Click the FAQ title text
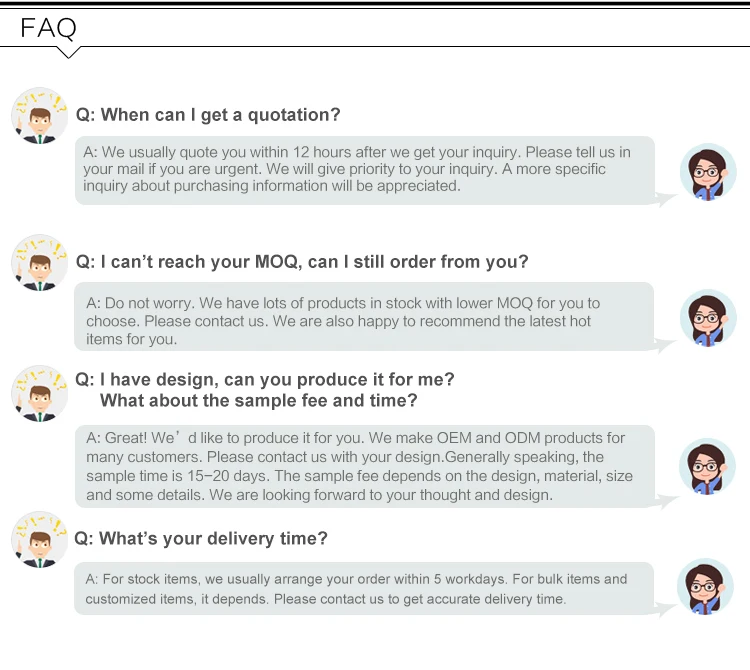 tap(49, 28)
